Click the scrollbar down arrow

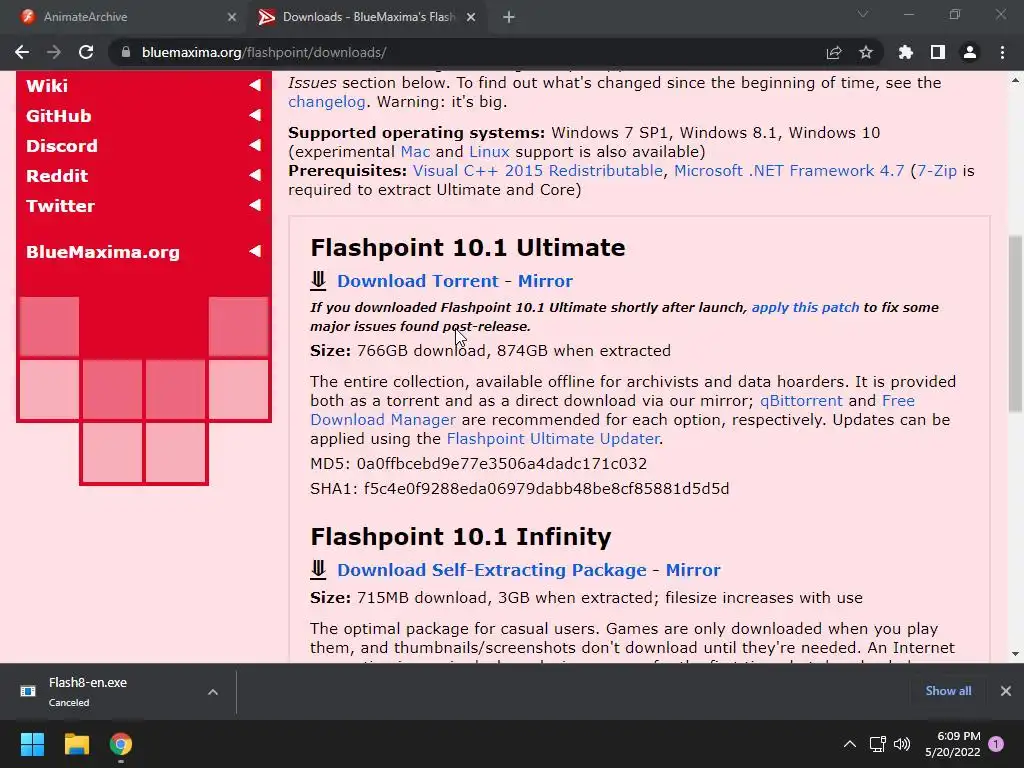(1015, 654)
